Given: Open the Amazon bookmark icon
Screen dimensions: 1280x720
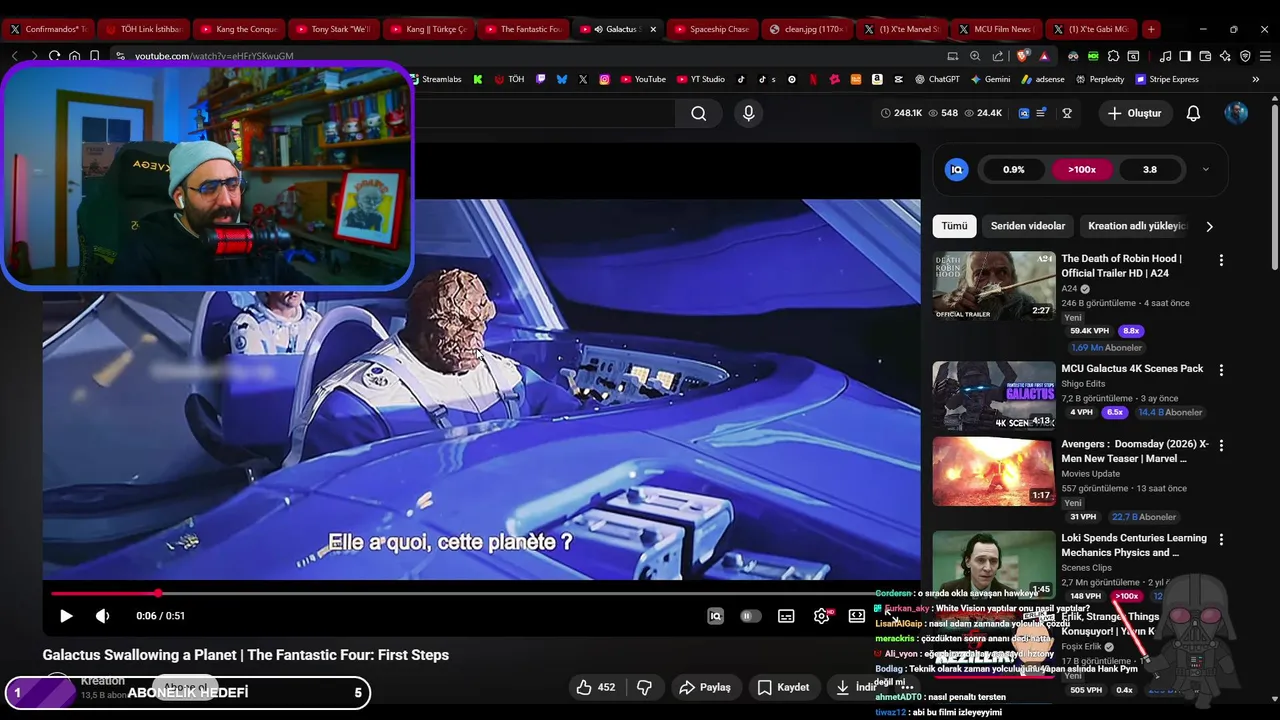Looking at the screenshot, I should [877, 79].
